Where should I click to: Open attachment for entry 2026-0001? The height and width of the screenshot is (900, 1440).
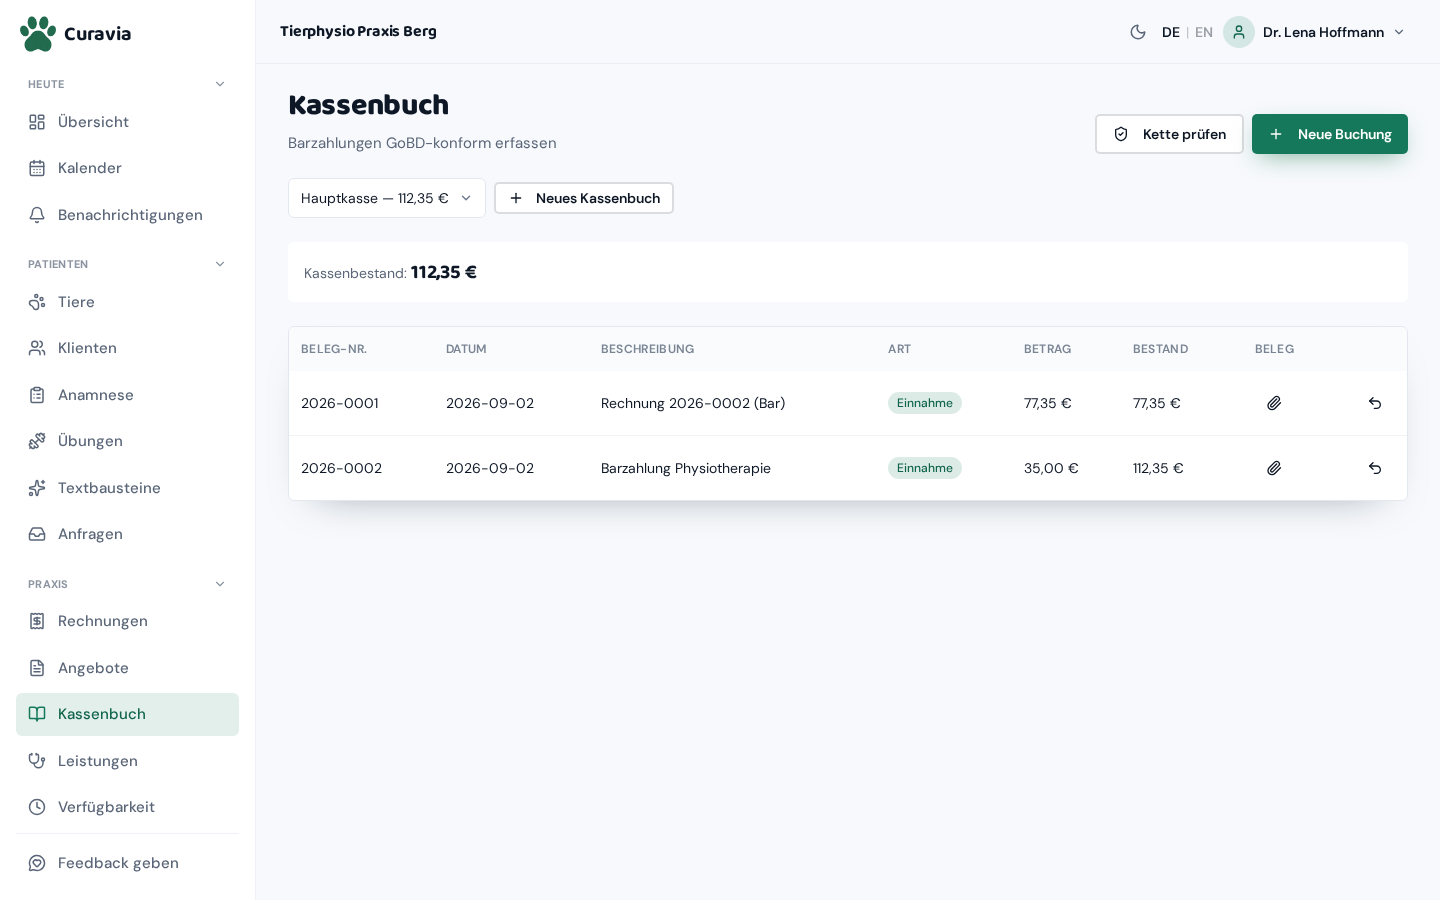click(1274, 403)
